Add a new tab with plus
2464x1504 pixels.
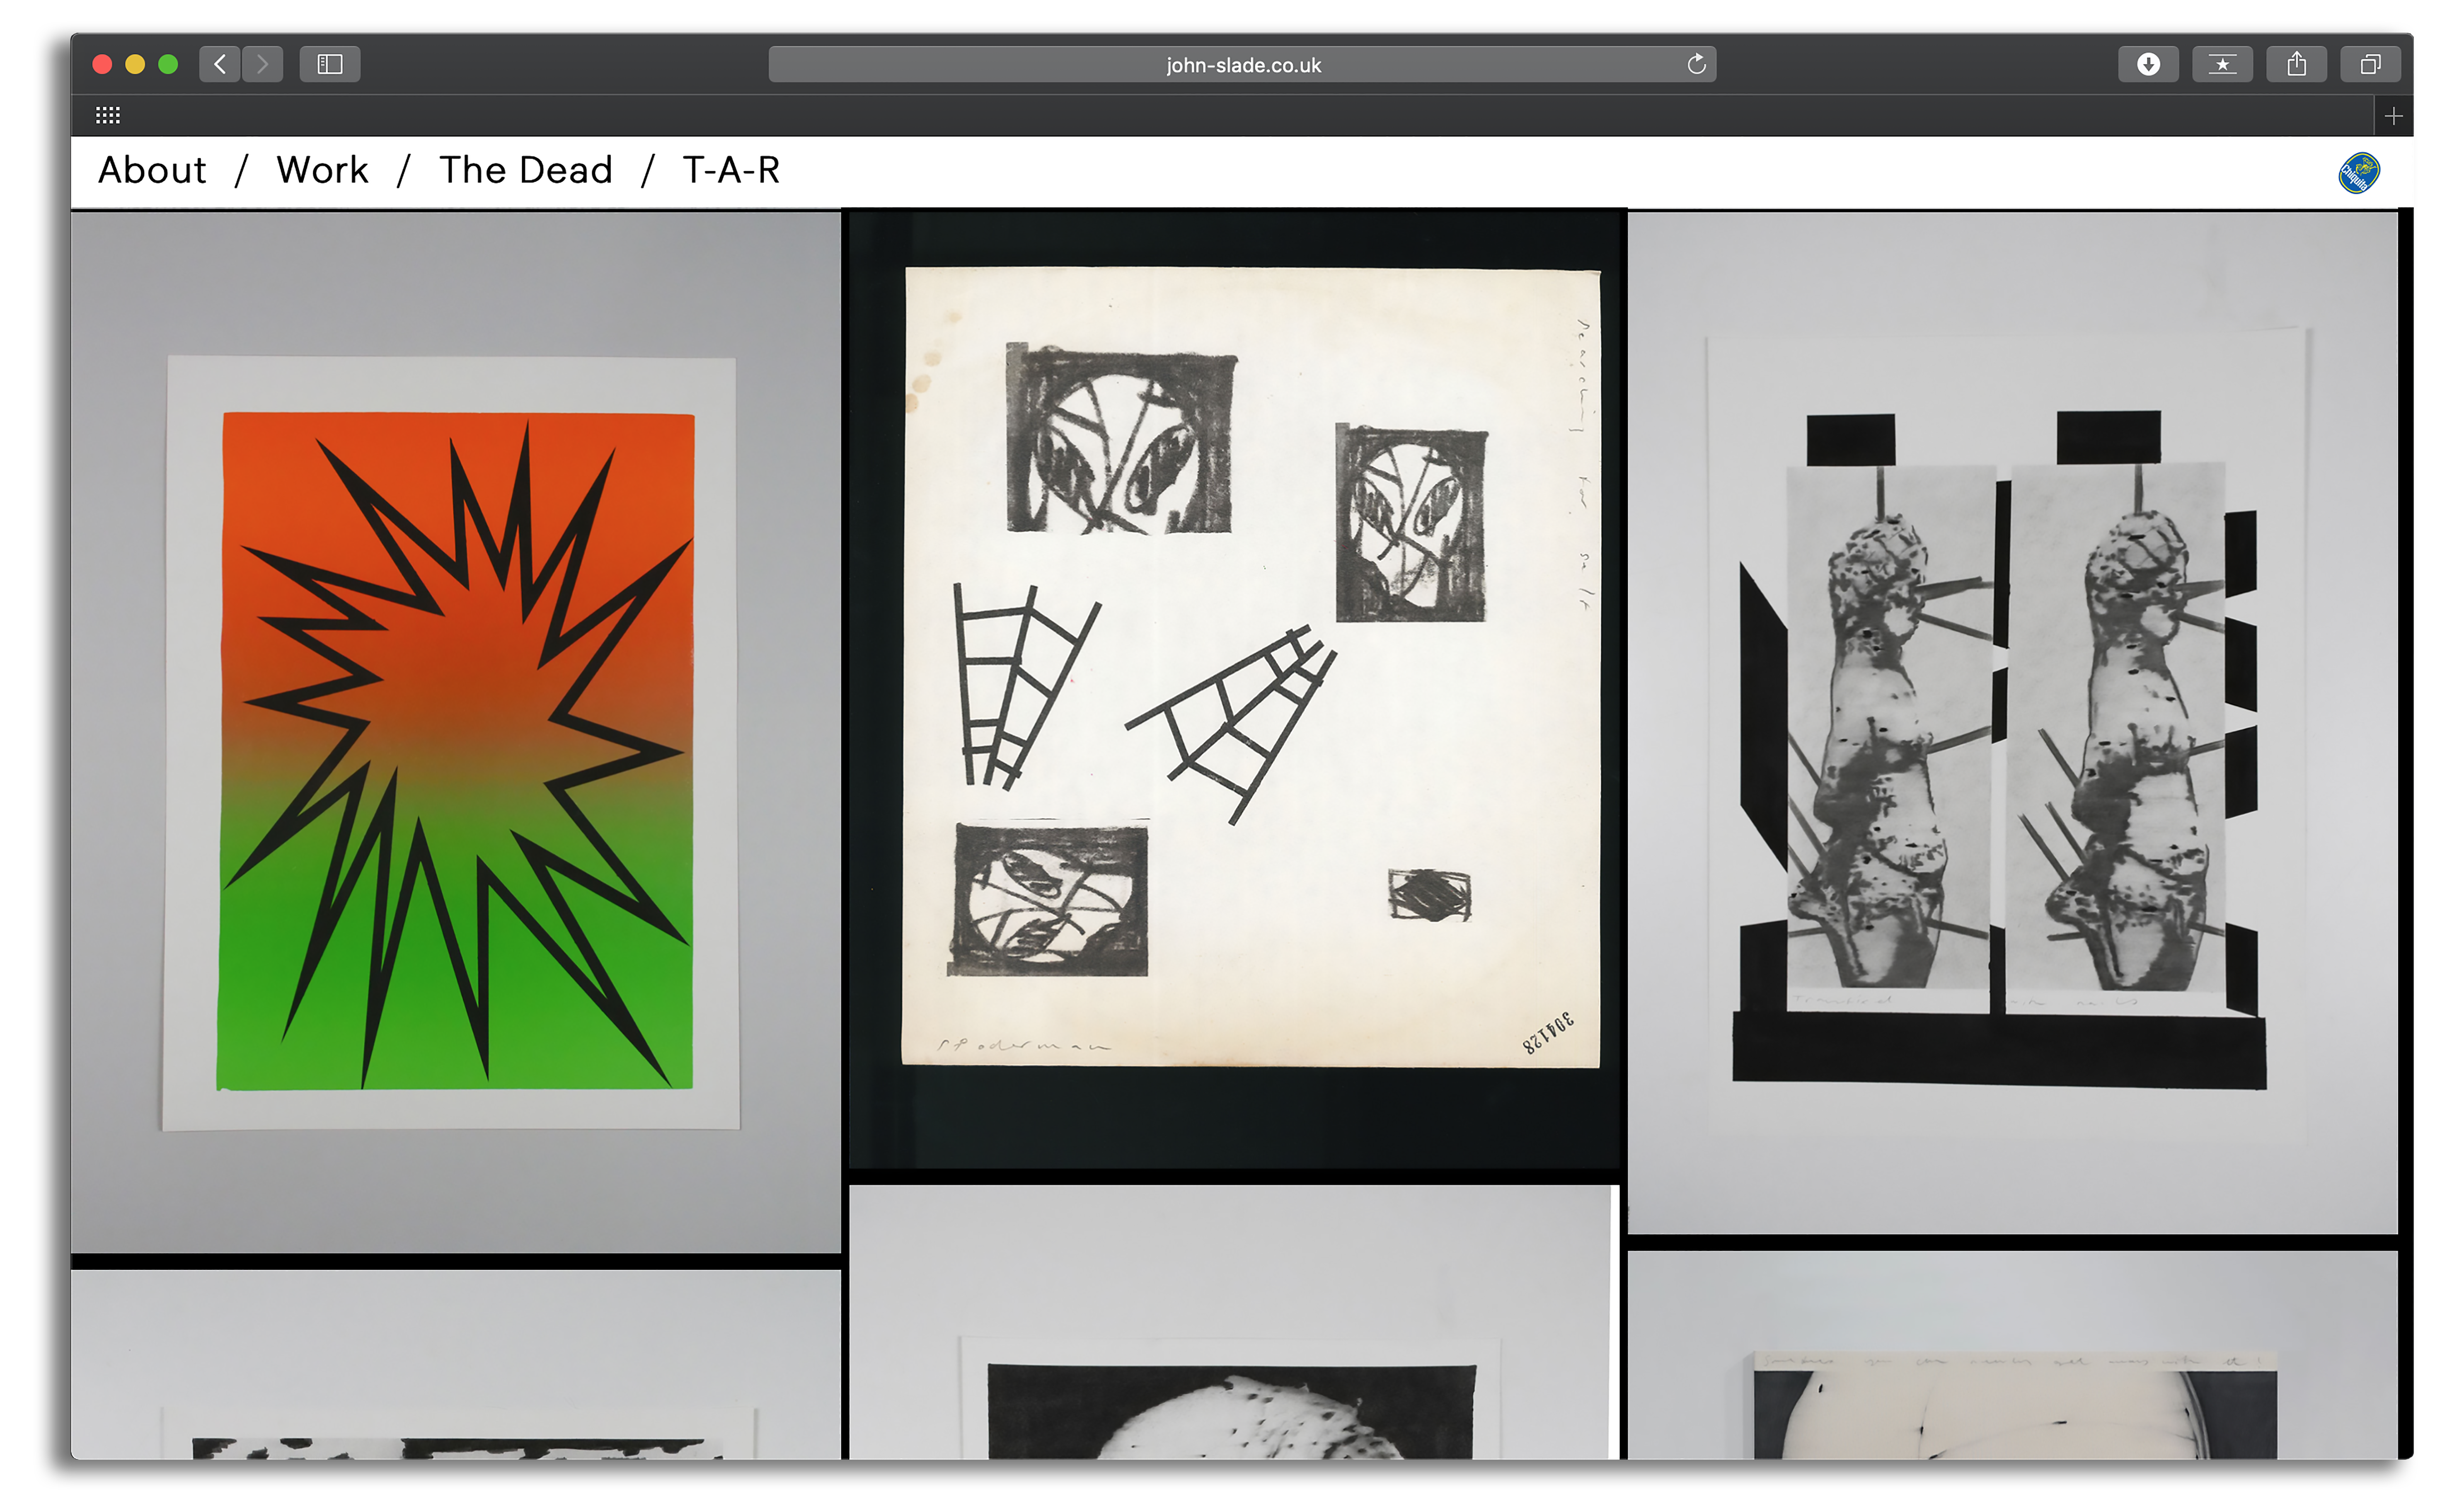pos(2393,116)
